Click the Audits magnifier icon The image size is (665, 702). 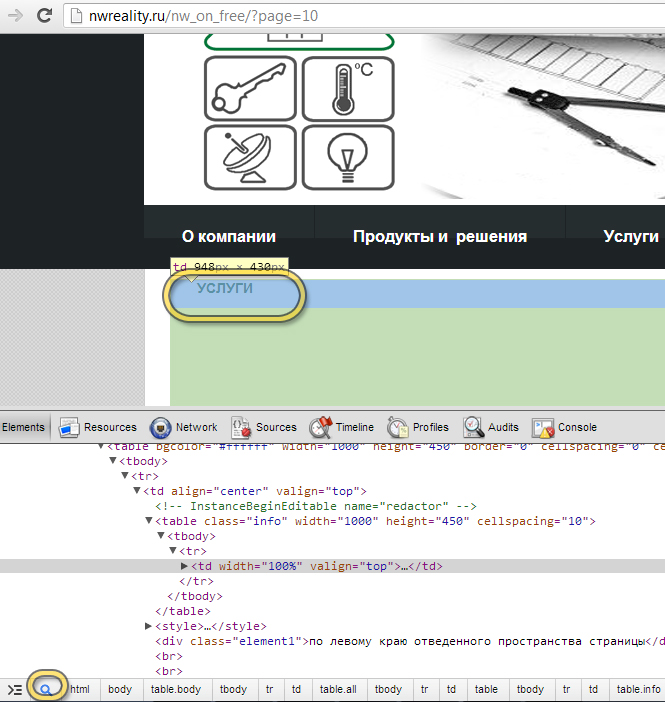point(473,427)
